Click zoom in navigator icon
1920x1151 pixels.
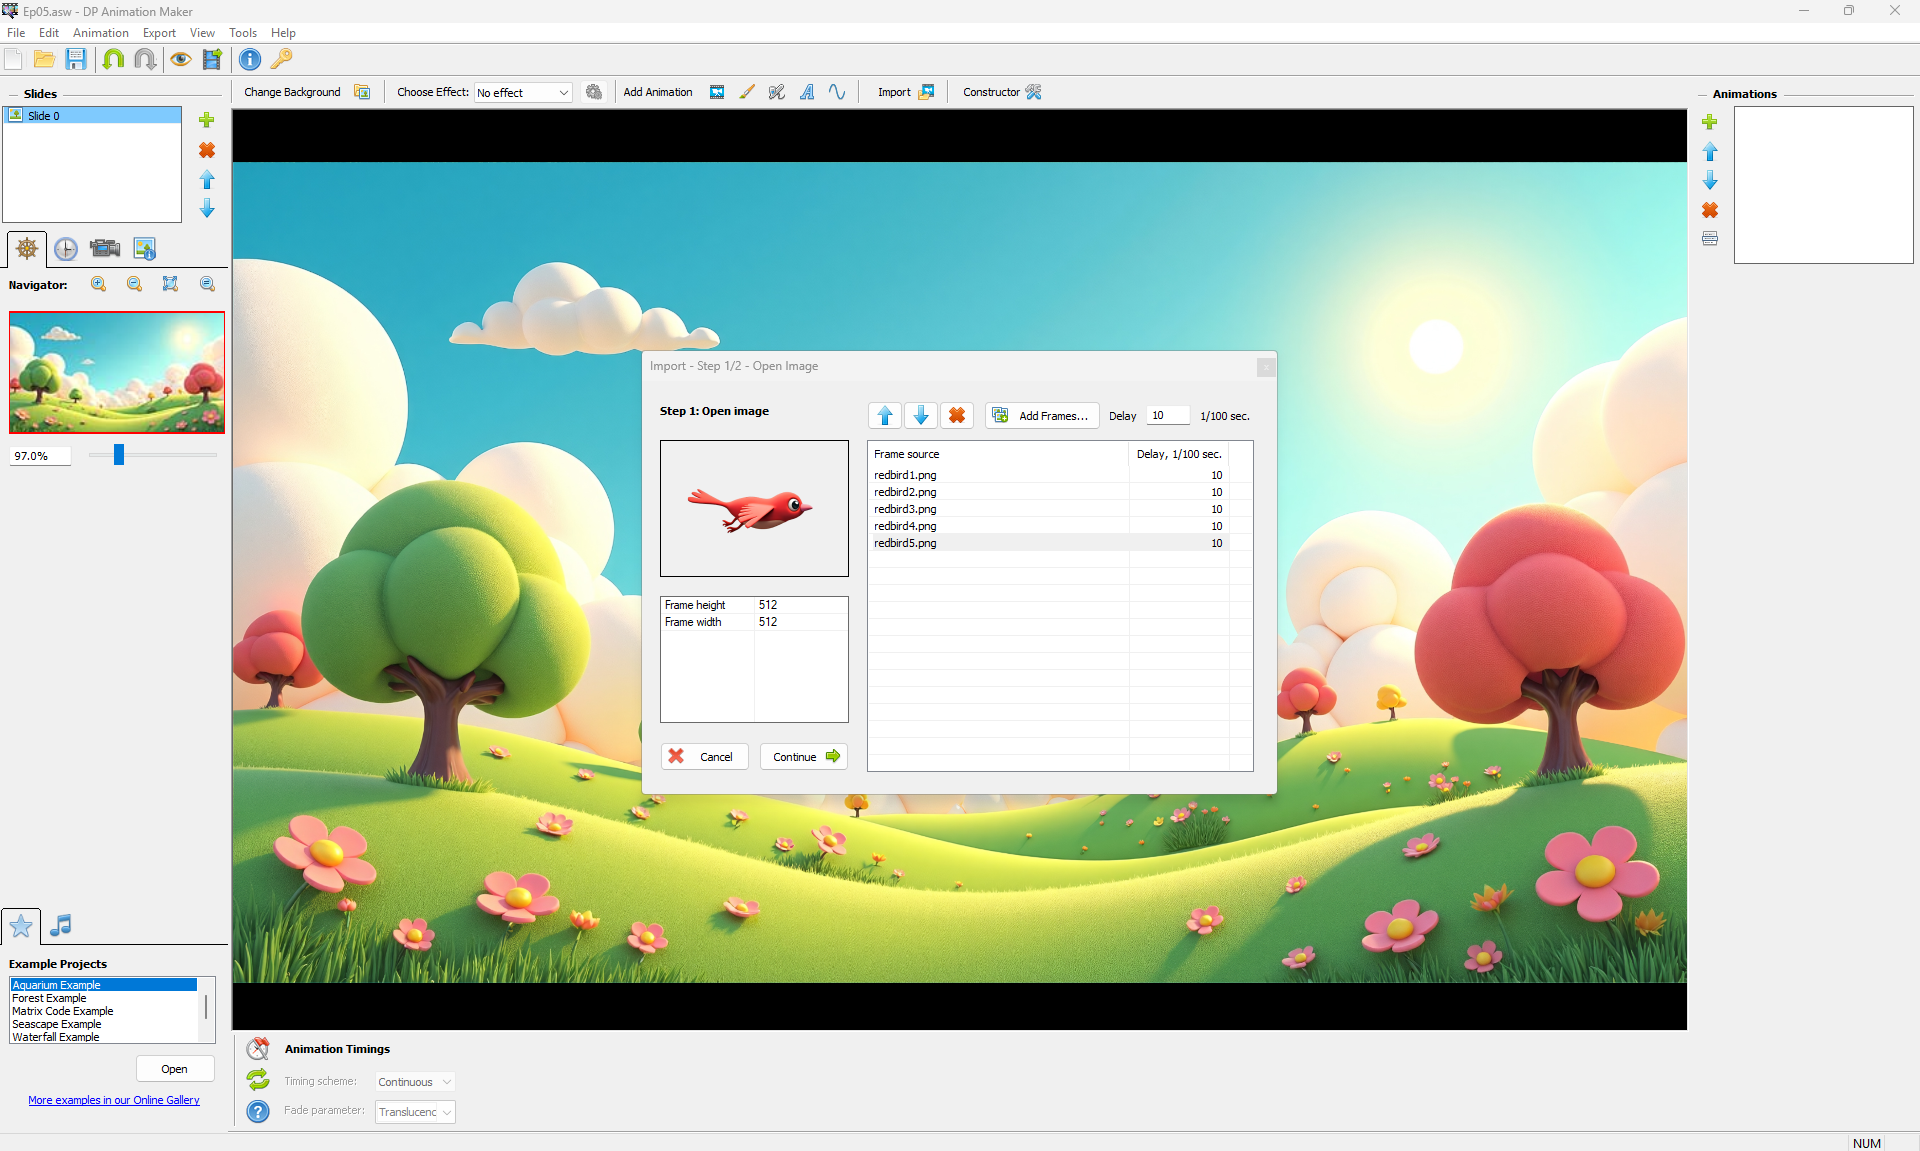point(99,285)
